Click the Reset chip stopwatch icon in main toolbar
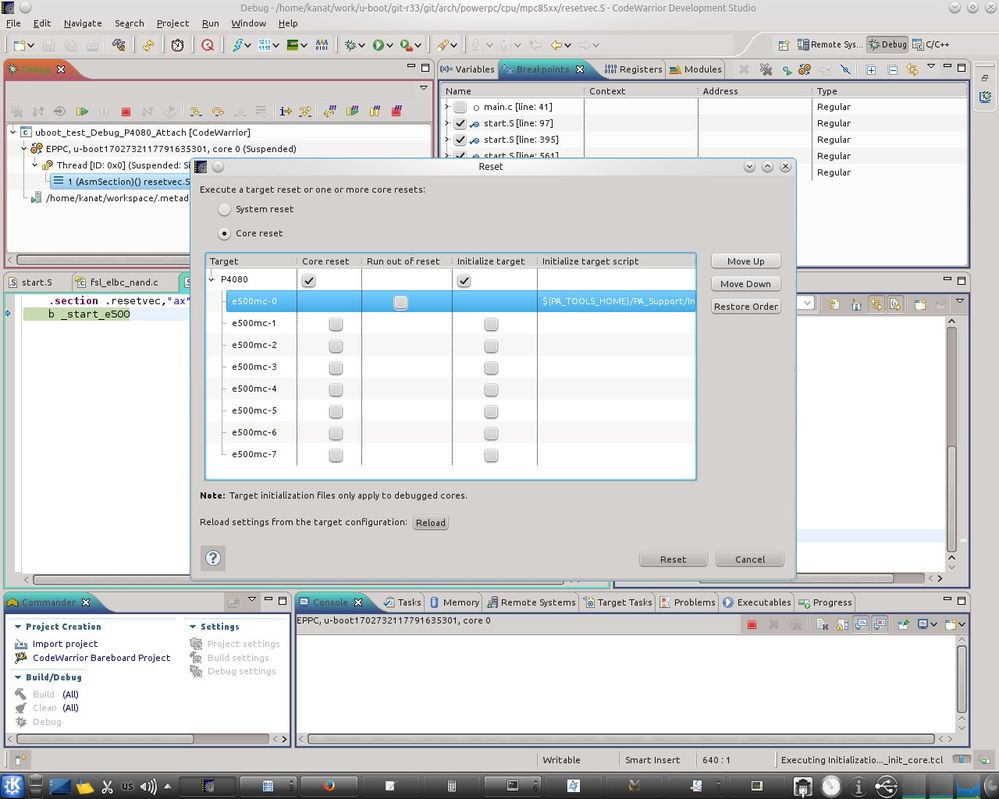 [177, 45]
